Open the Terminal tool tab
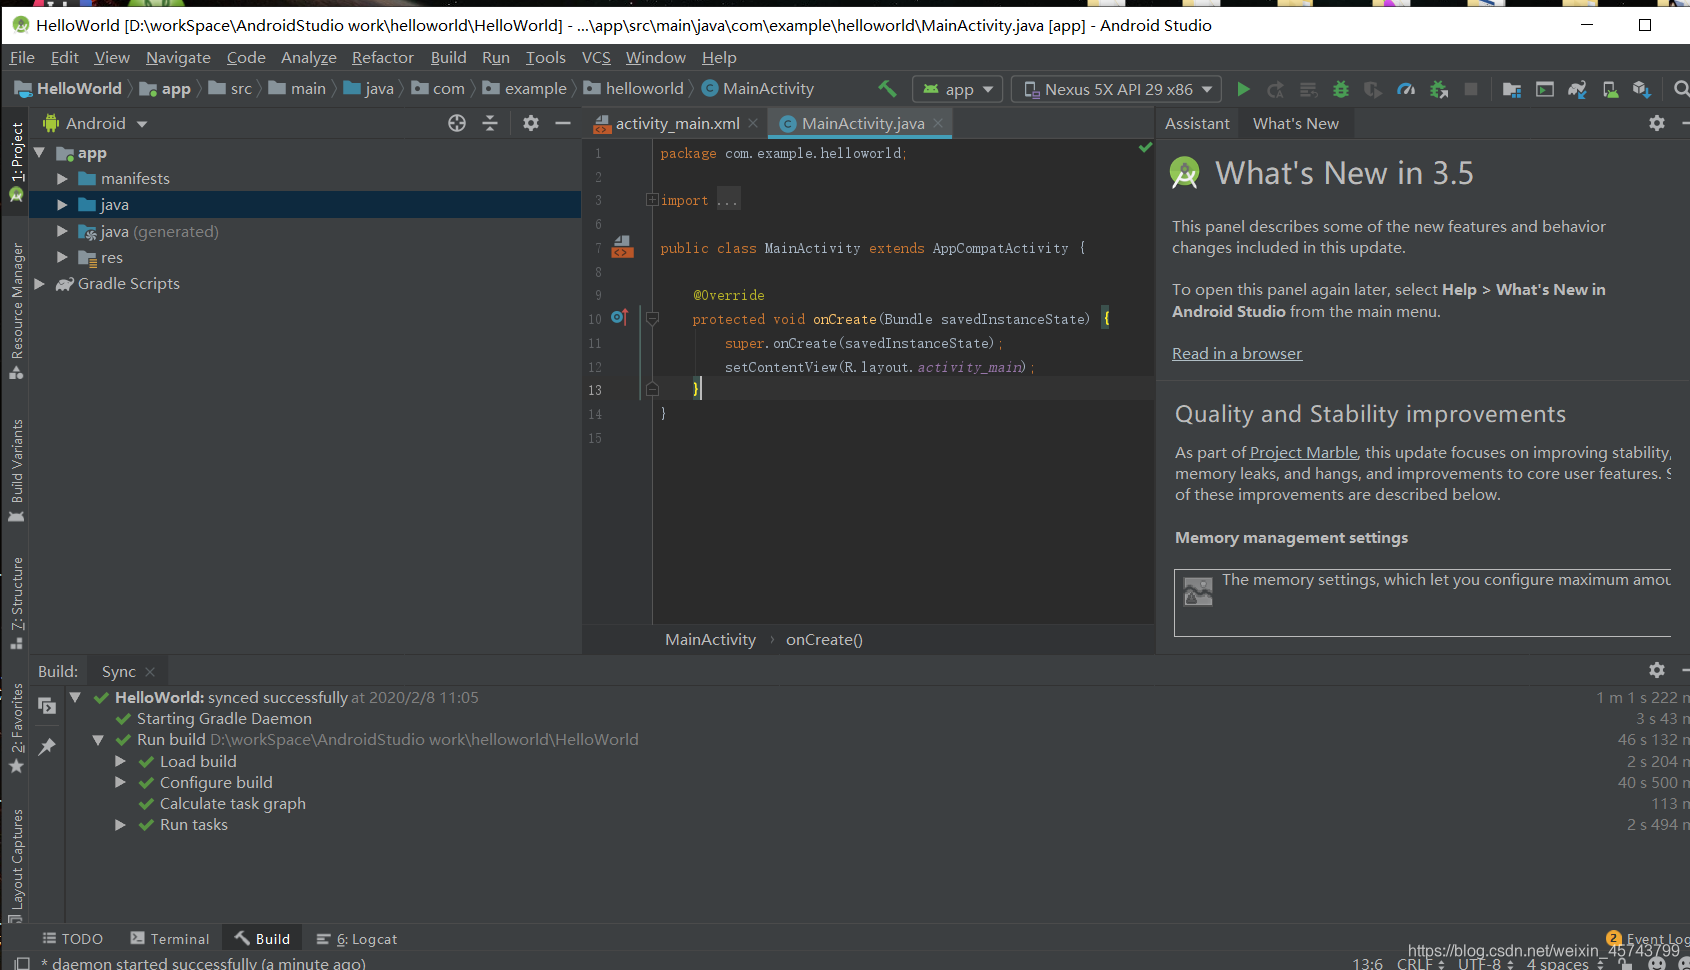Screen dimensions: 1690x970 pos(170,939)
